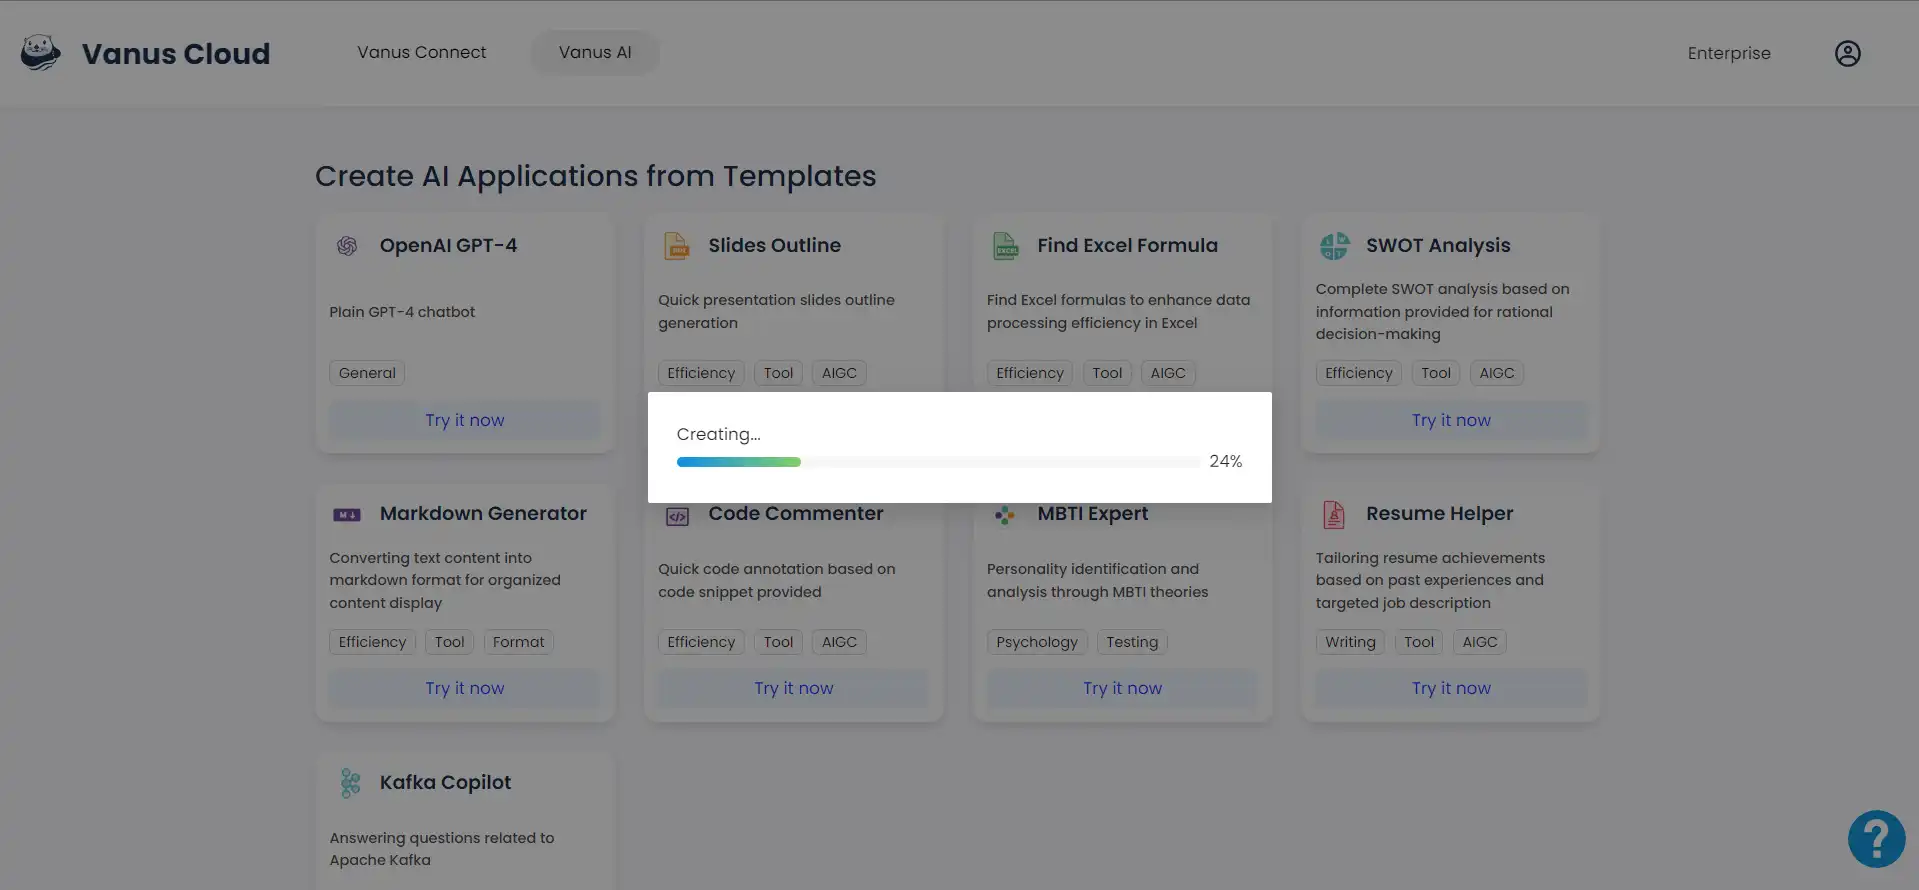Click the AIGC tag on Find Excel Formula
1919x890 pixels.
pos(1168,373)
